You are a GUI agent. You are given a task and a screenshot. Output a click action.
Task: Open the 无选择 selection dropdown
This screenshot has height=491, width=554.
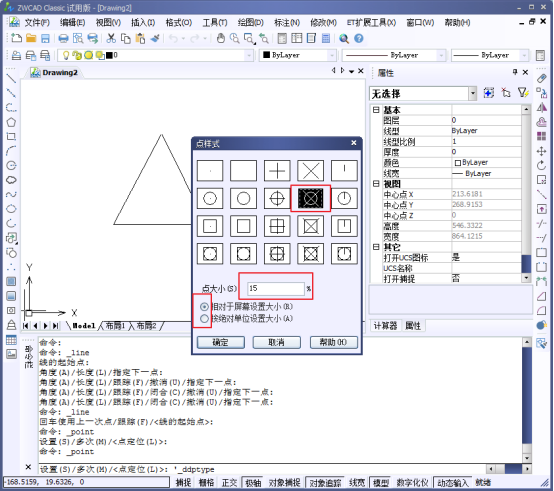(473, 94)
